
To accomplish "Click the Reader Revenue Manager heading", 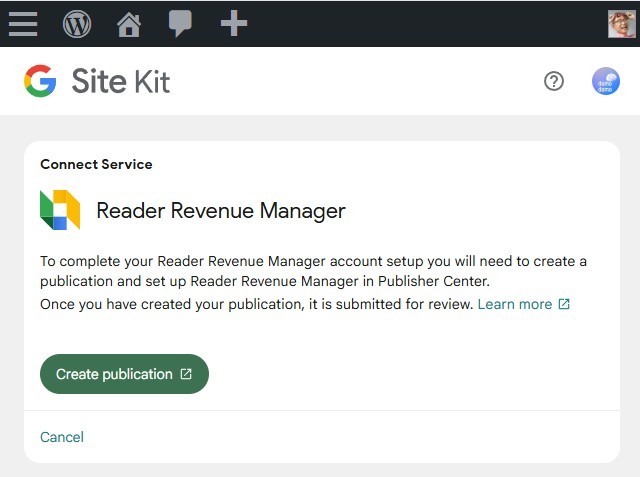I will click(x=221, y=211).
